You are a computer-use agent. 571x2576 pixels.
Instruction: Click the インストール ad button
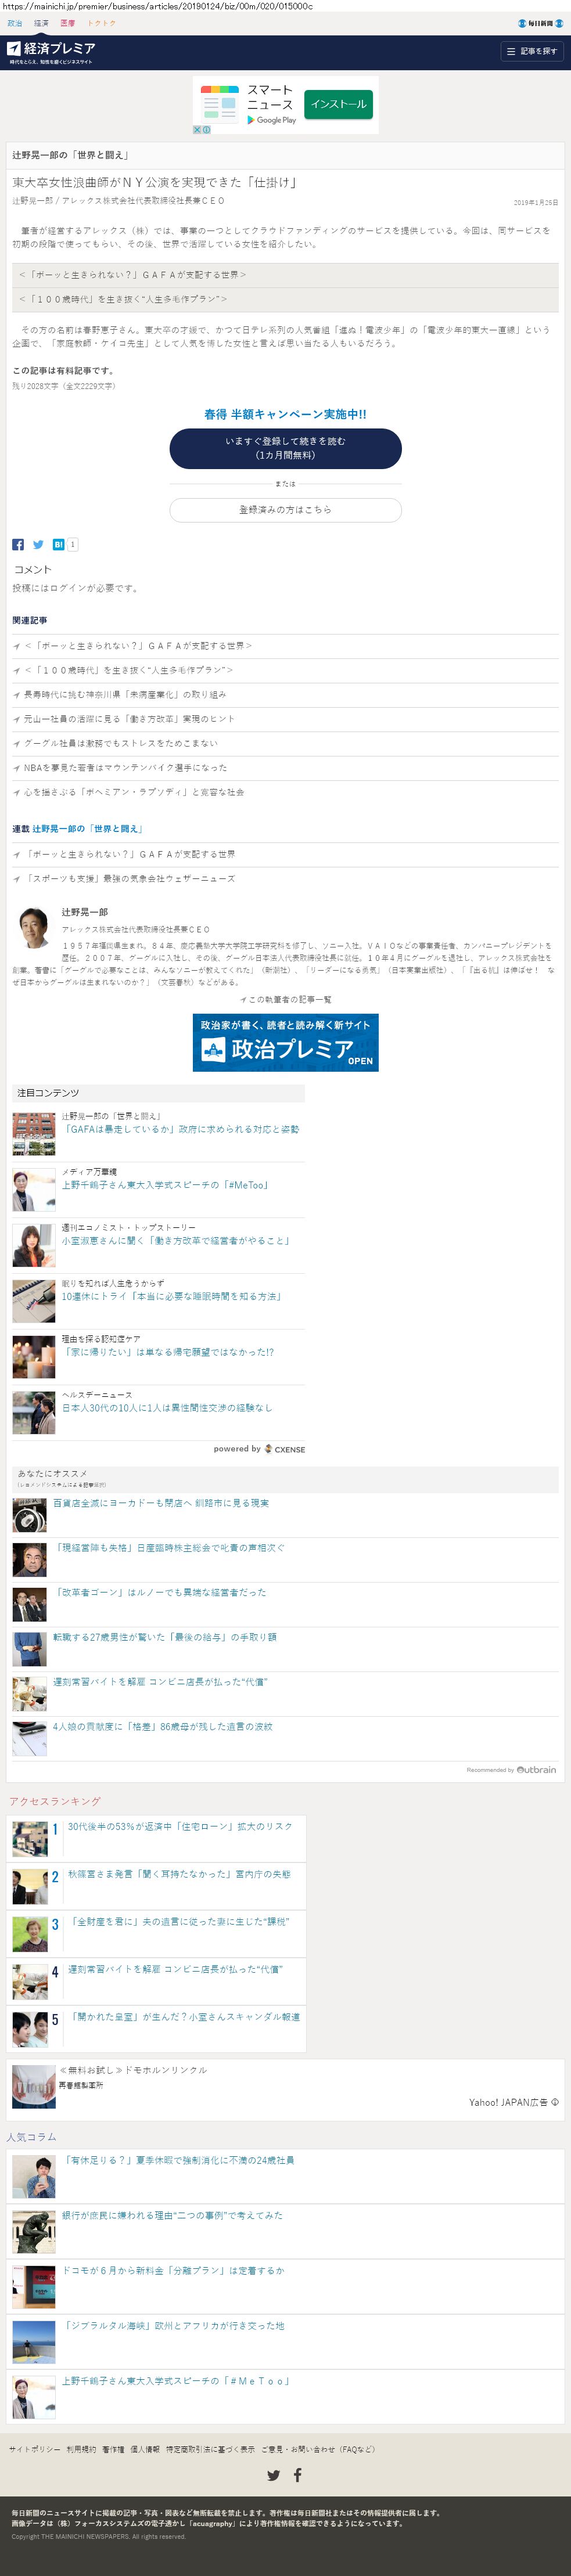pyautogui.click(x=338, y=104)
